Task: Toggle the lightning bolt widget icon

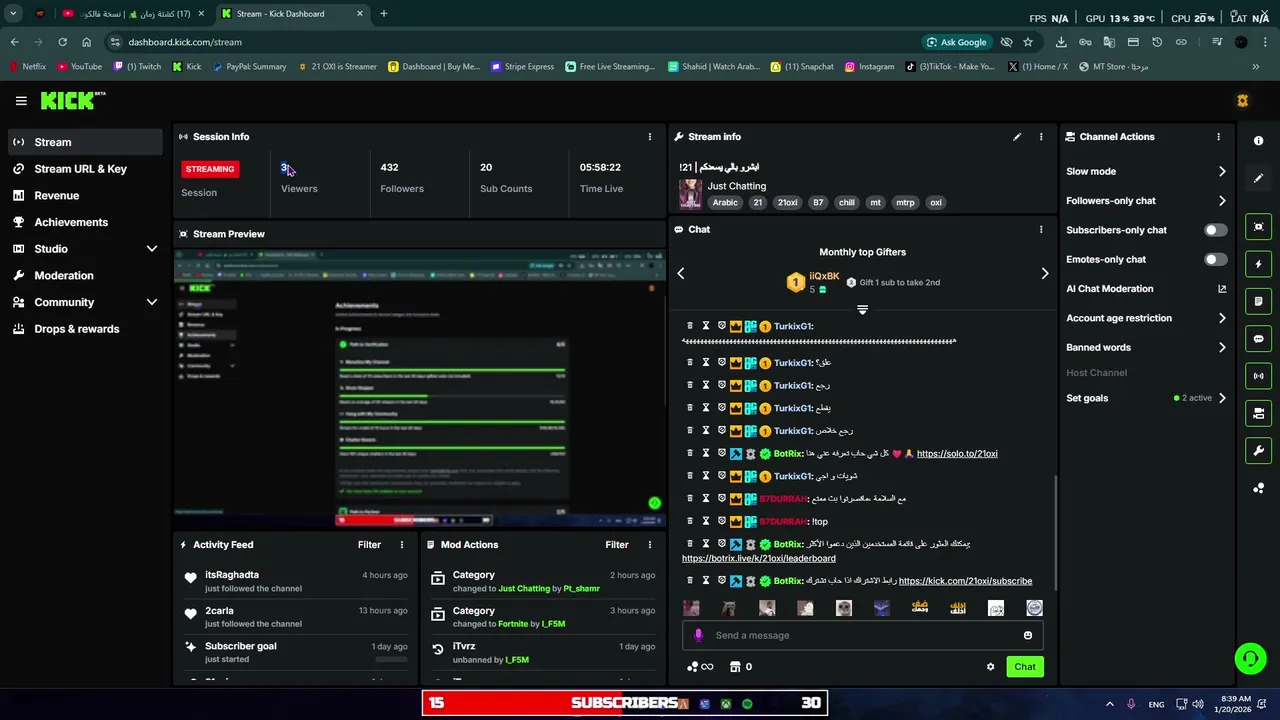Action: [1258, 264]
